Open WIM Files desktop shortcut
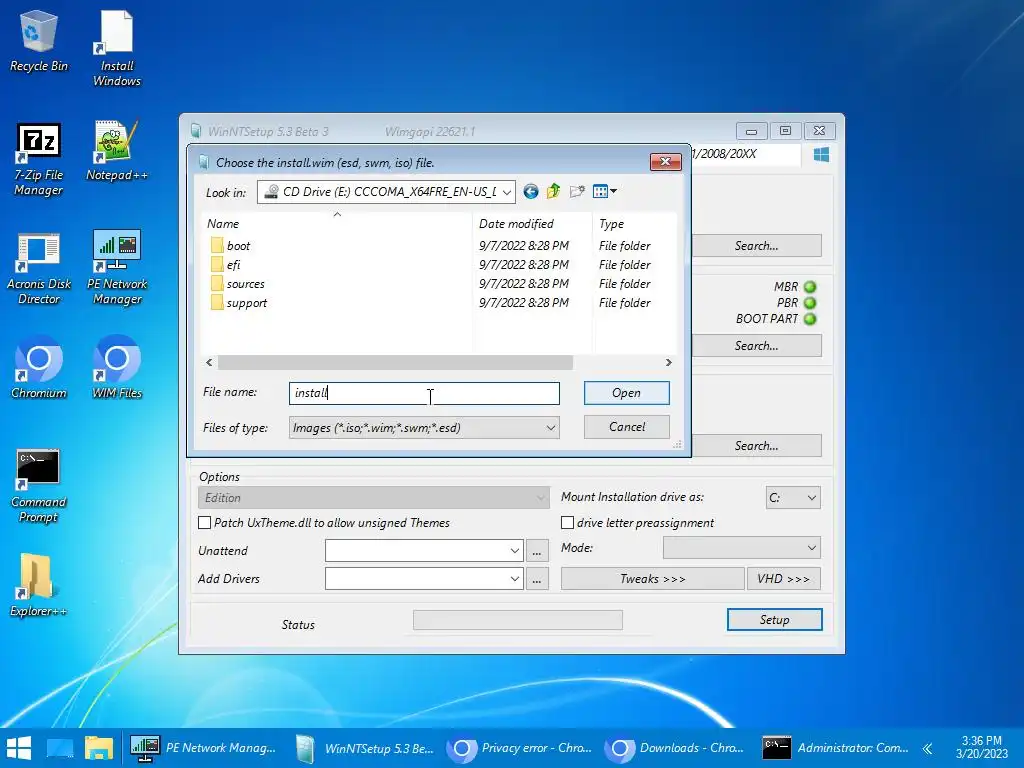The height and width of the screenshot is (768, 1024). coord(116,368)
